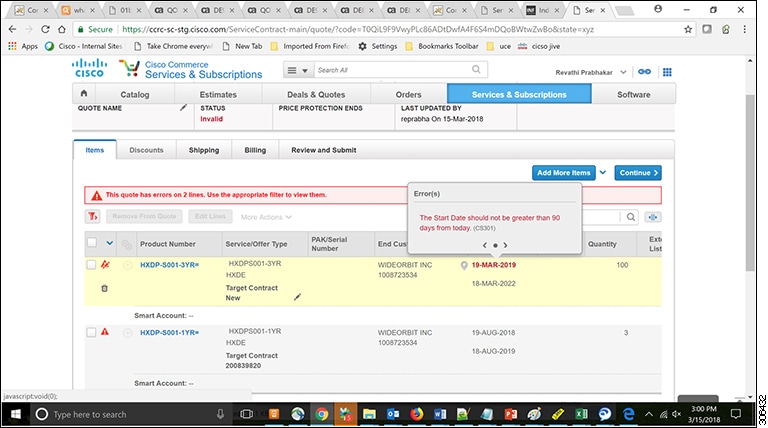Open the Catalog tab
Image resolution: width=768 pixels, height=428 pixels.
tap(135, 95)
